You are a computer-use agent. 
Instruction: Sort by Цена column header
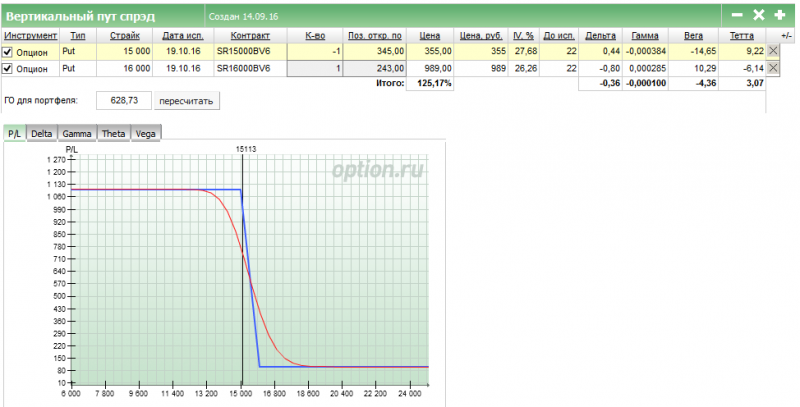pyautogui.click(x=430, y=36)
